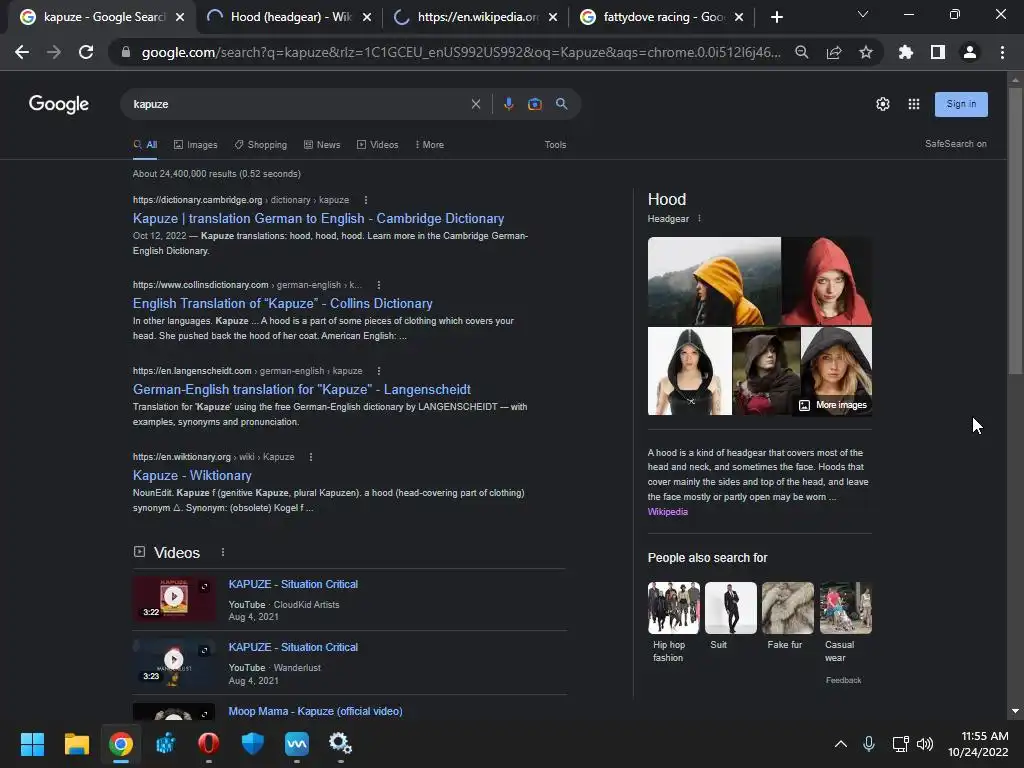
Task: Play CloudKid Artists Situation Critical video thumbnail
Action: (174, 598)
